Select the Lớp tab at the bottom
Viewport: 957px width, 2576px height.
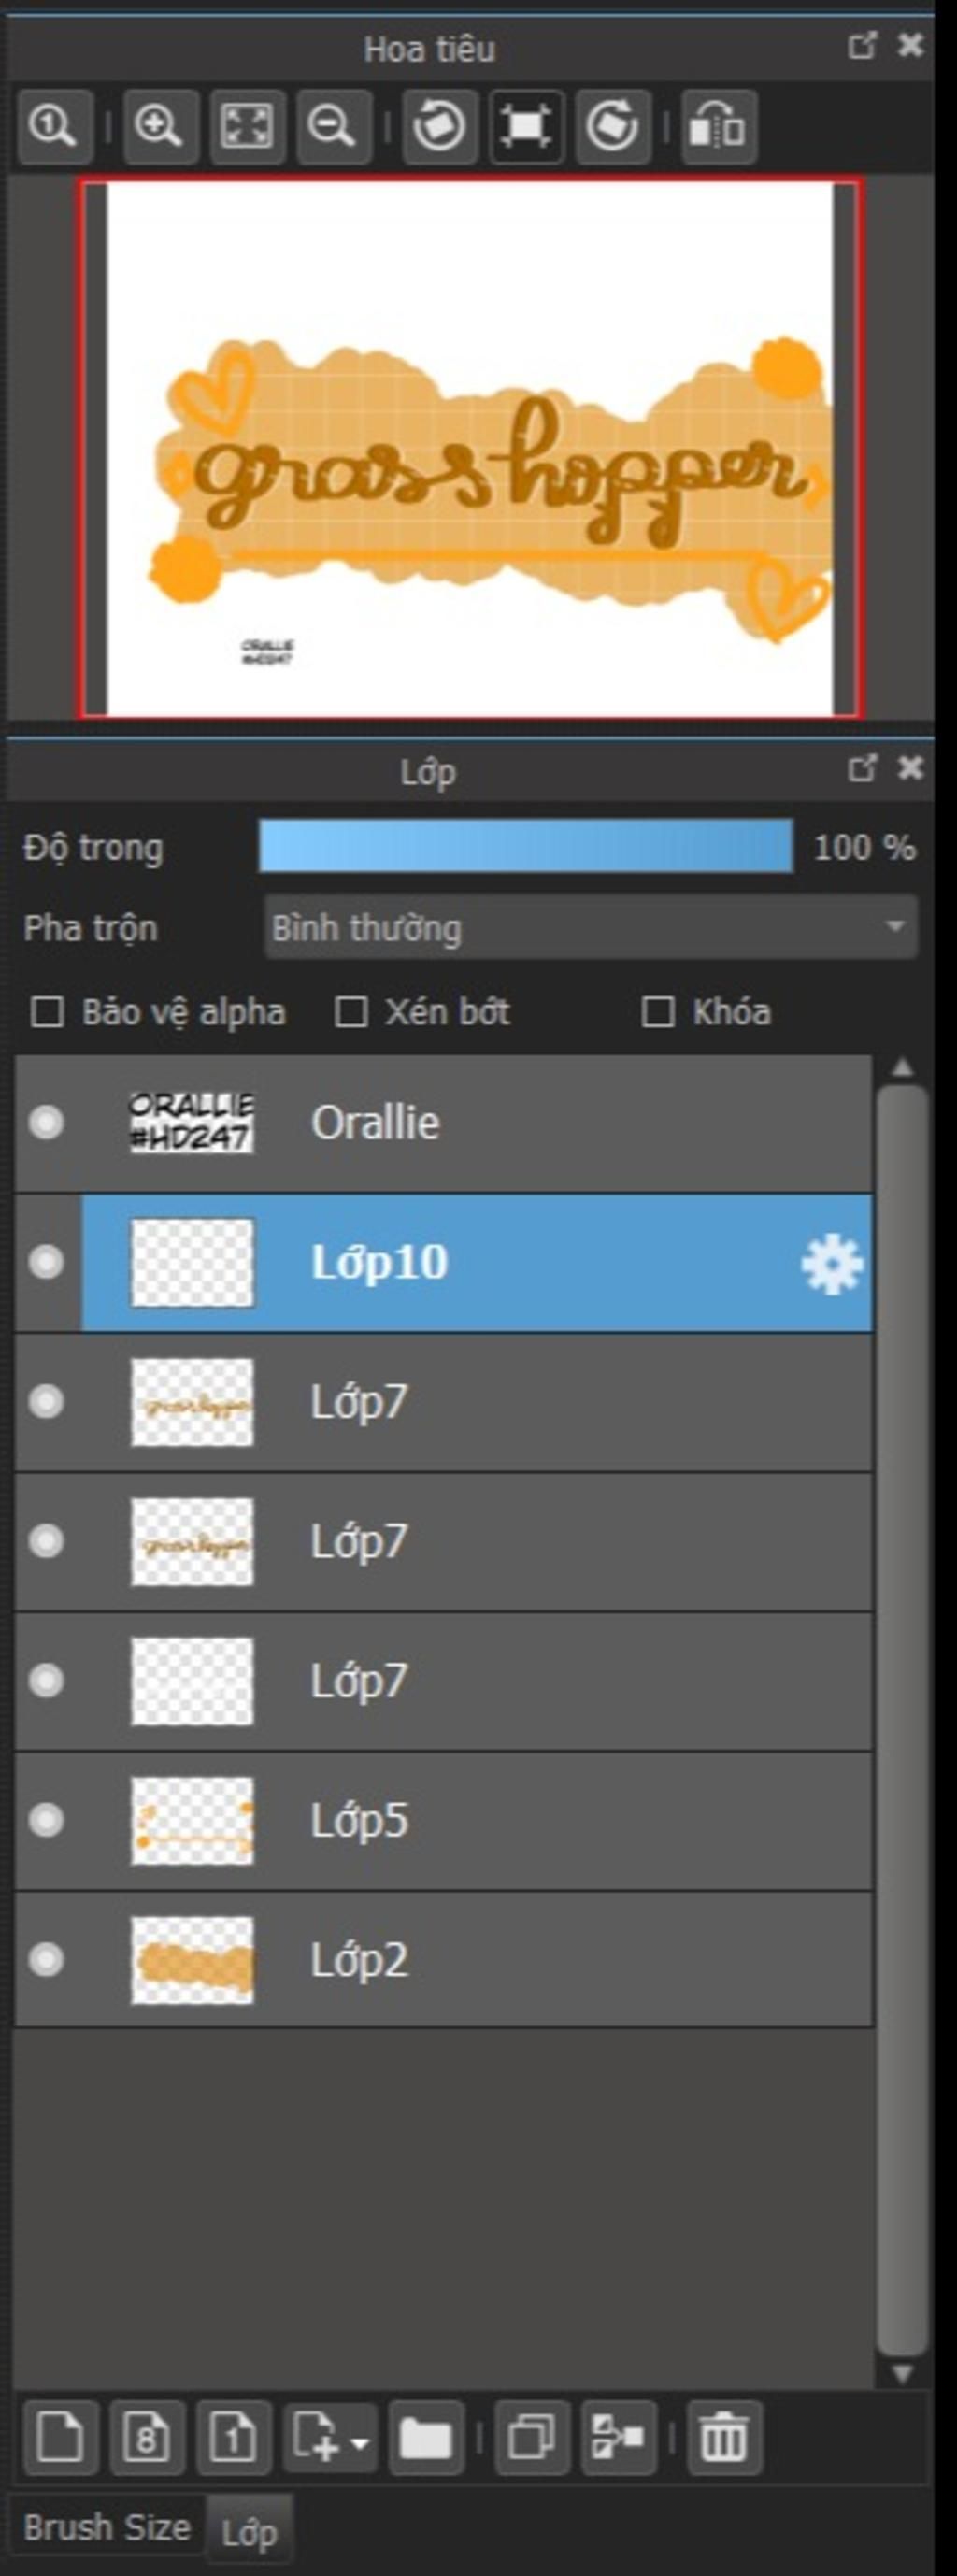pos(249,2532)
